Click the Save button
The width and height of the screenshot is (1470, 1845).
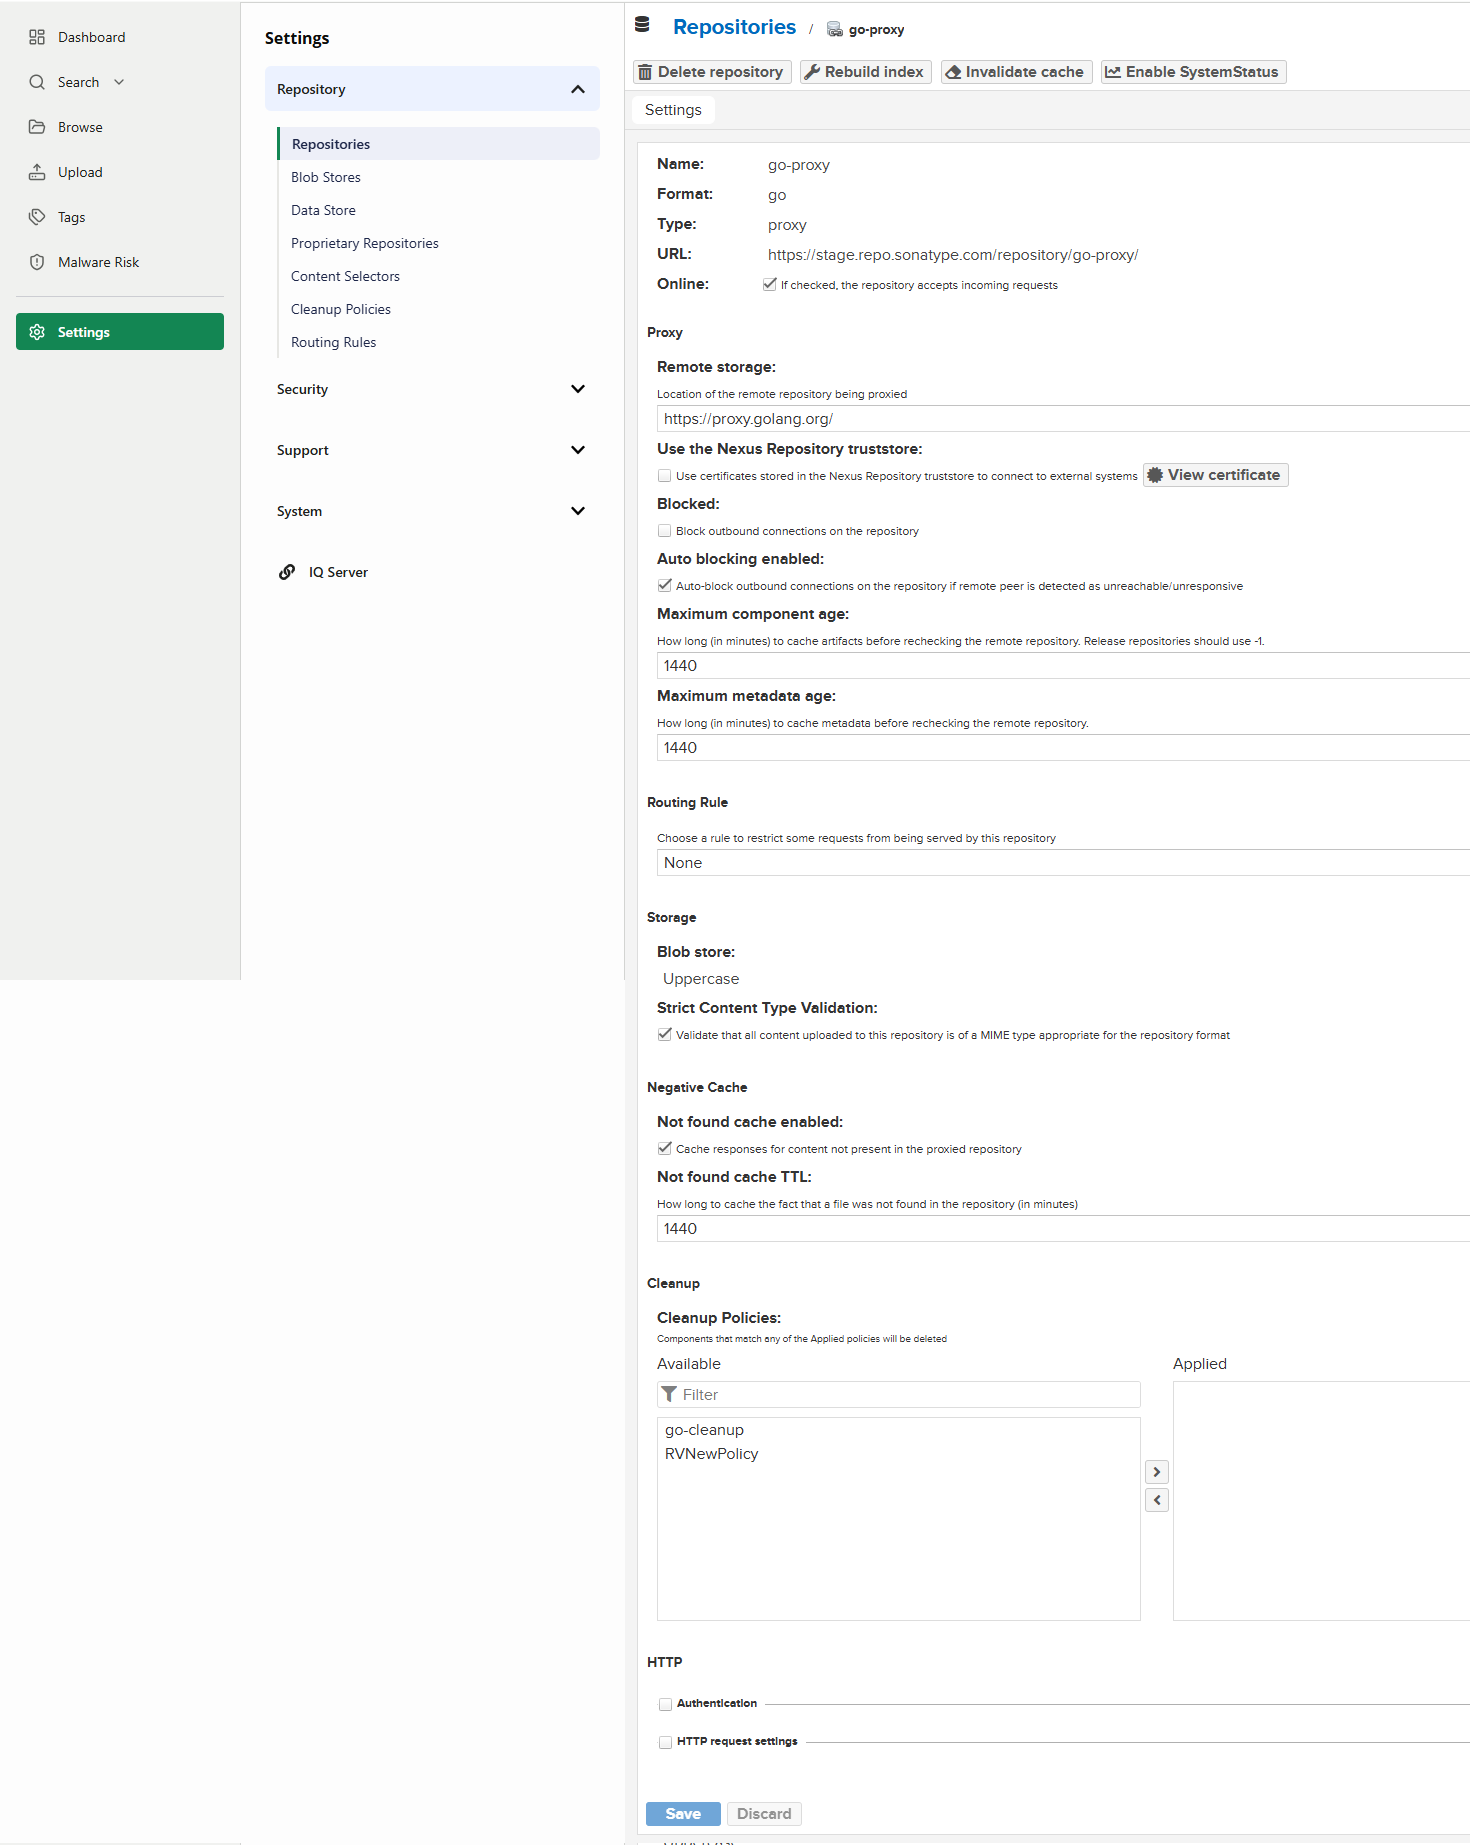click(x=683, y=1814)
